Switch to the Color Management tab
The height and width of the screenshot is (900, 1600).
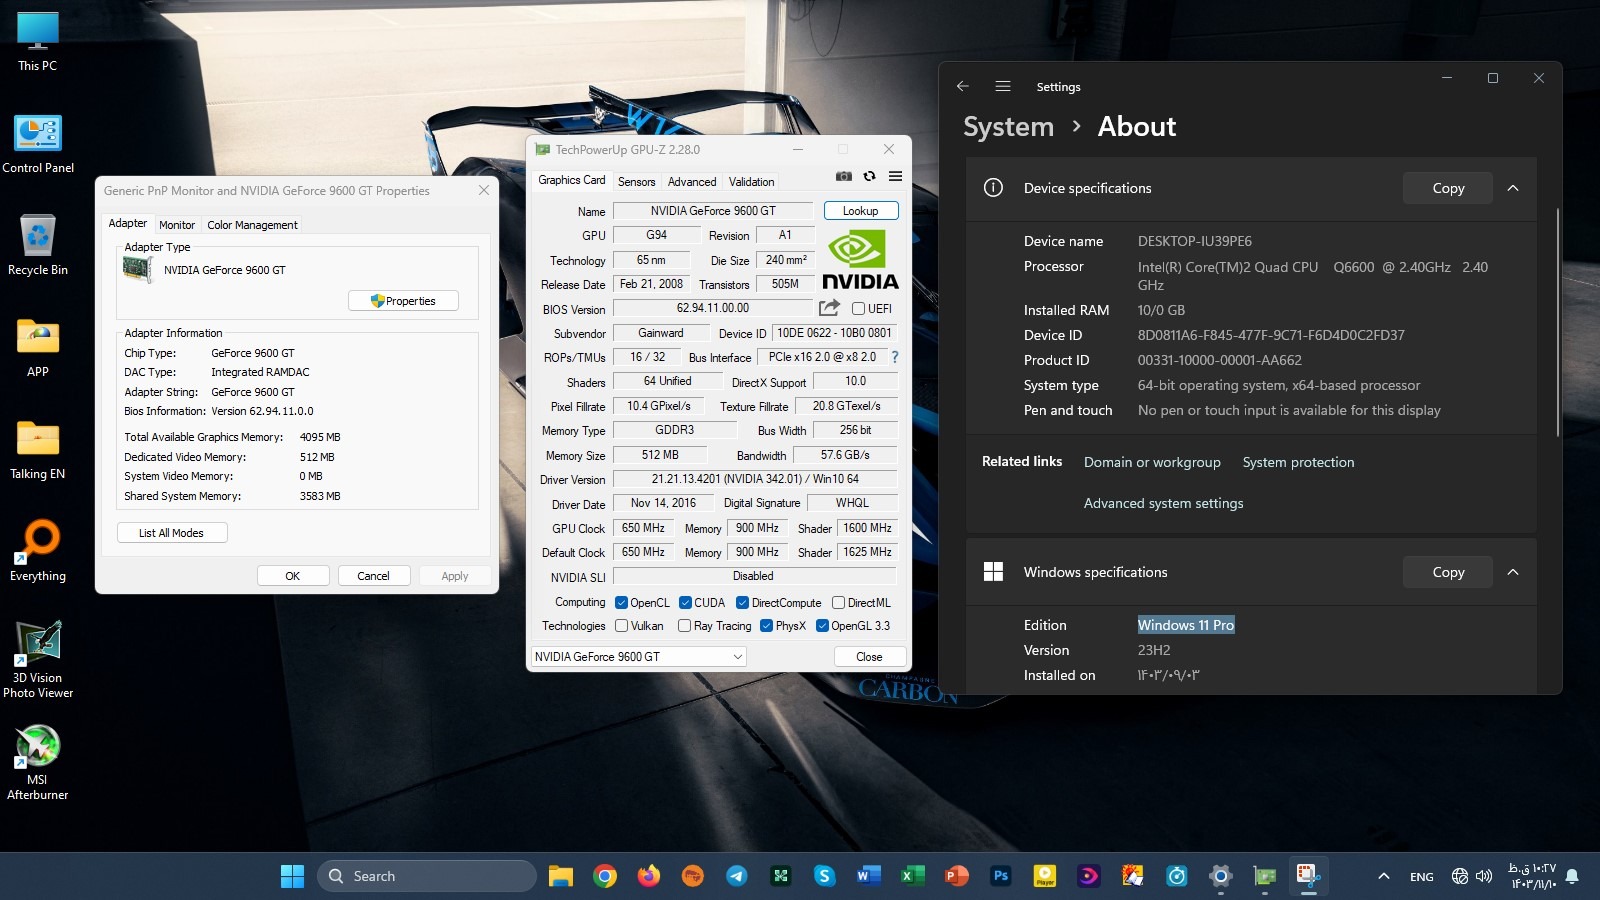pyautogui.click(x=252, y=225)
